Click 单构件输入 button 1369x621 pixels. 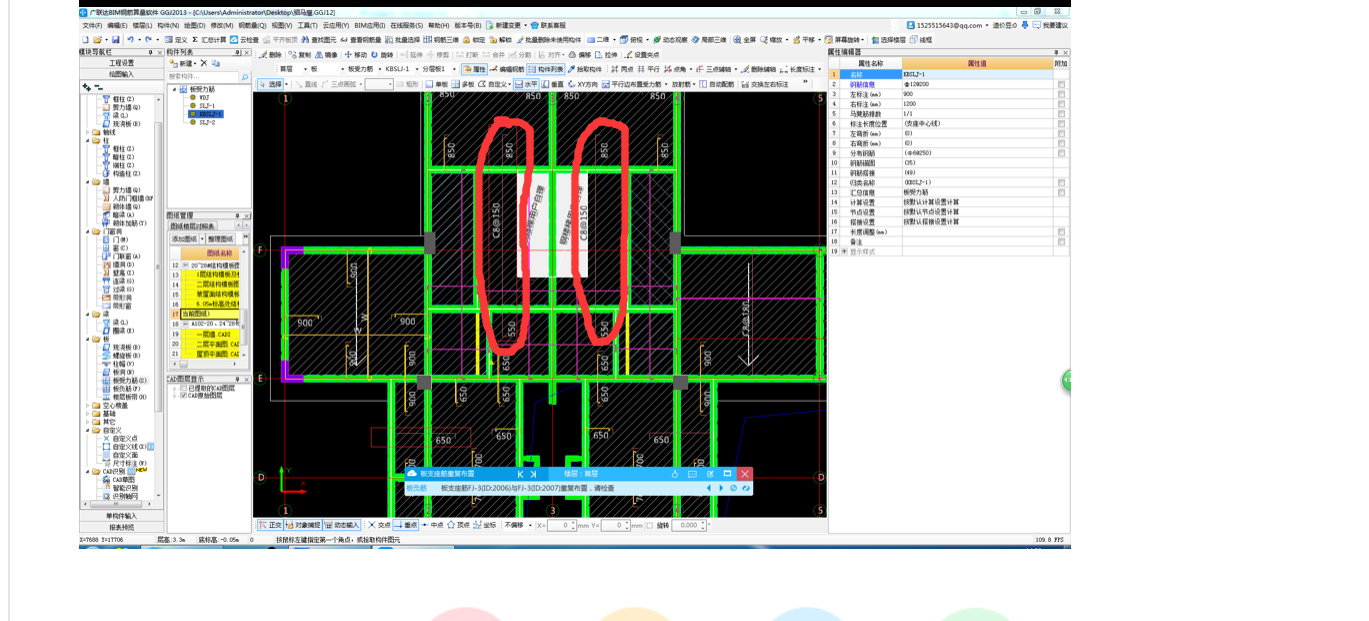pyautogui.click(x=121, y=516)
